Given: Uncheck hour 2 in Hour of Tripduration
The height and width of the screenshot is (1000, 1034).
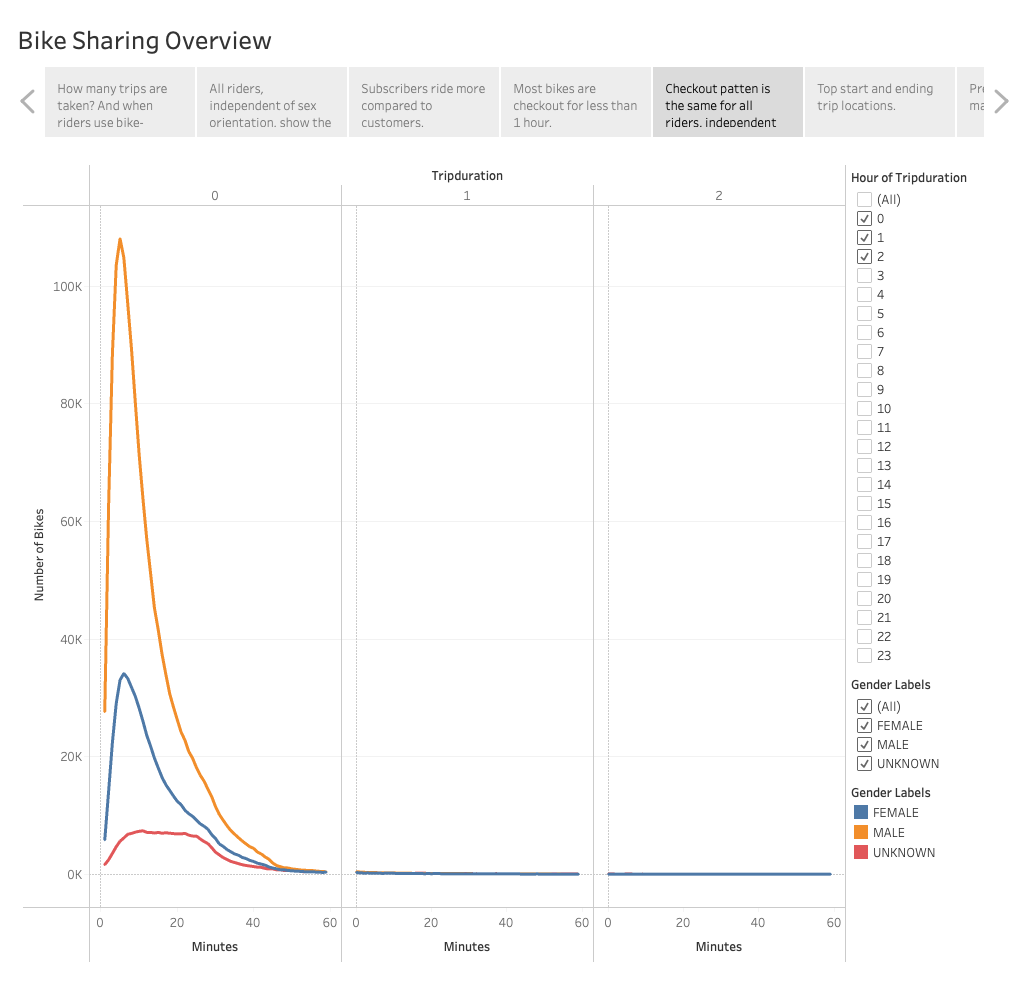Looking at the screenshot, I should tap(864, 257).
